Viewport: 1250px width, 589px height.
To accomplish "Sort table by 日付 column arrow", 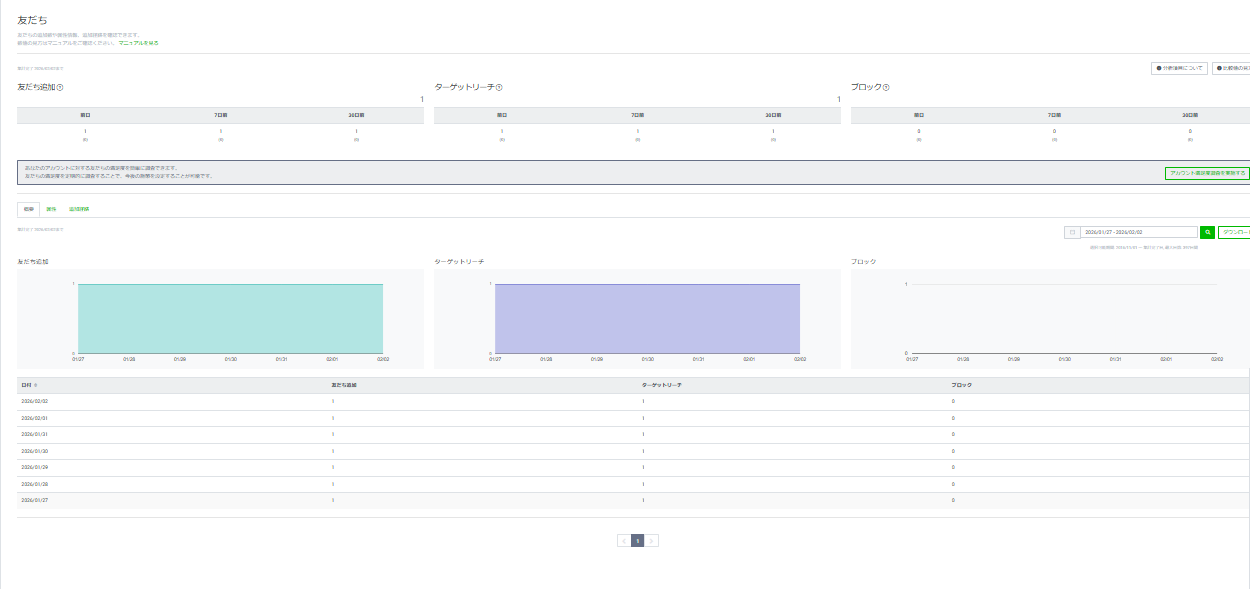I will (36, 385).
